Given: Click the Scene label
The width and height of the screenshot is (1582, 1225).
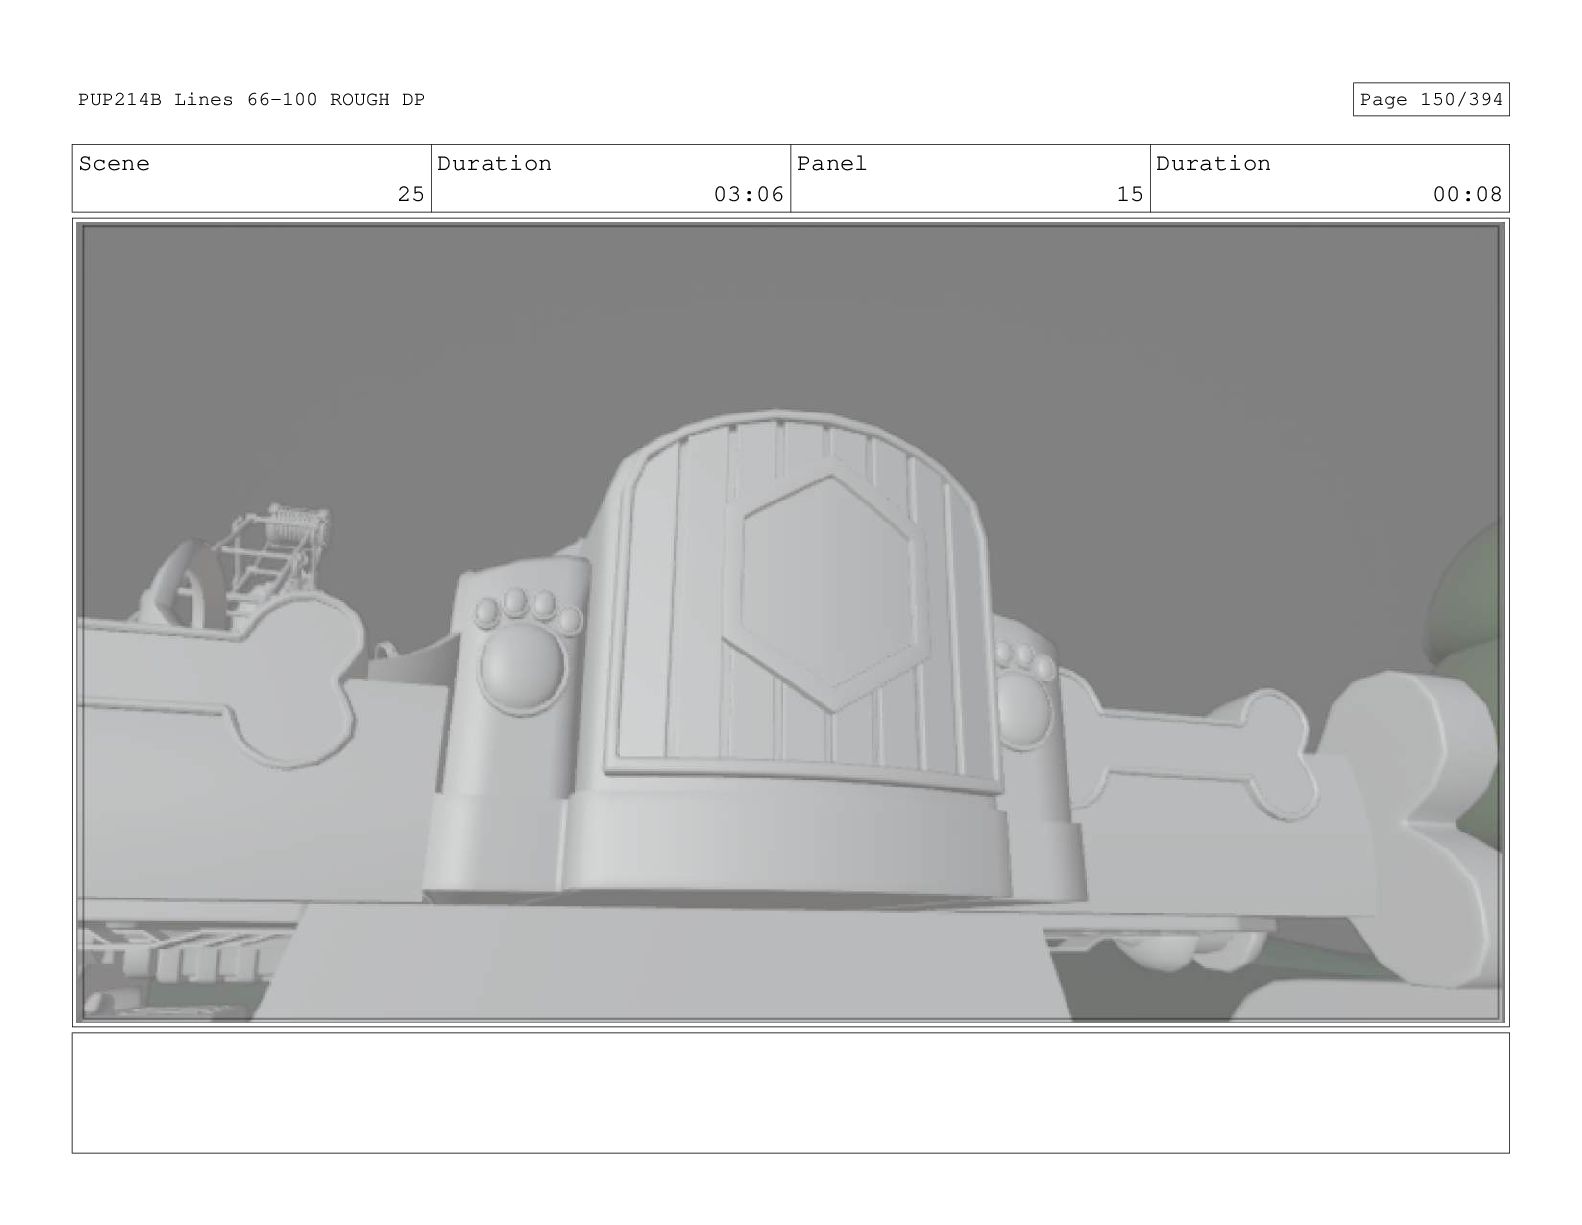Looking at the screenshot, I should click(x=114, y=164).
